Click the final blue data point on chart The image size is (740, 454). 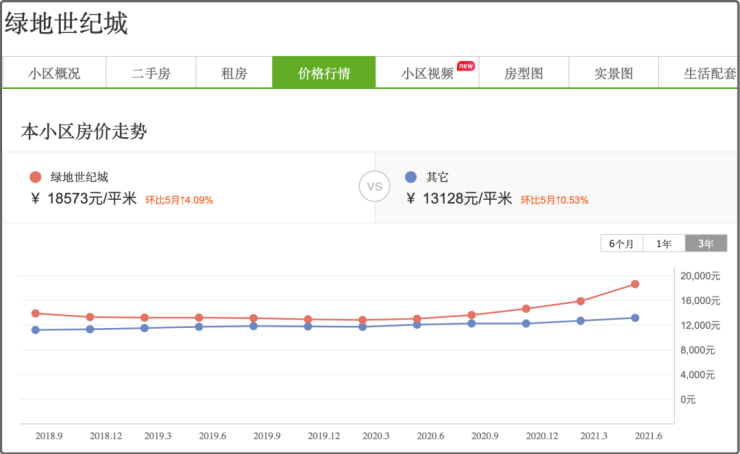tap(634, 318)
